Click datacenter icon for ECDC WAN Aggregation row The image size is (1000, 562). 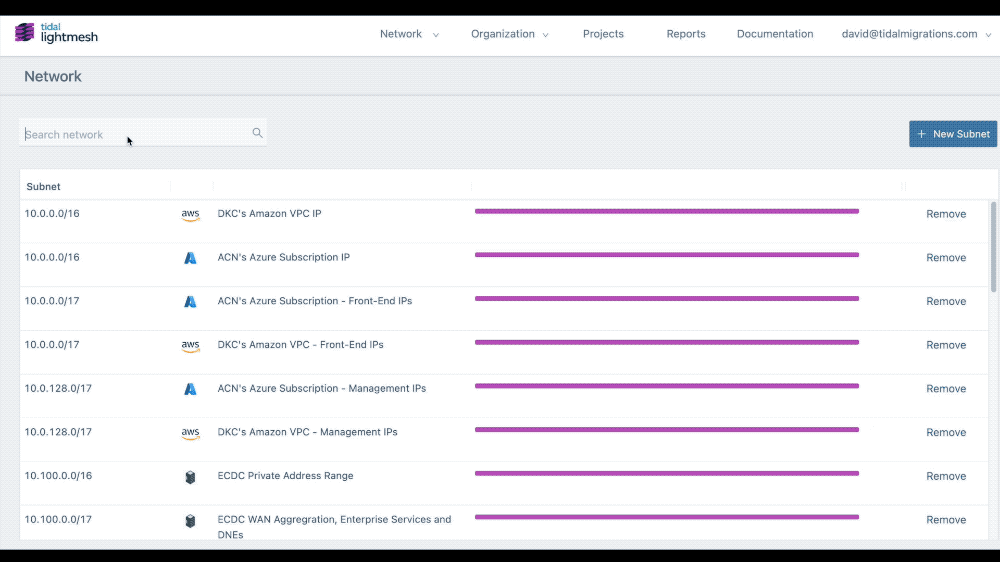click(x=190, y=521)
